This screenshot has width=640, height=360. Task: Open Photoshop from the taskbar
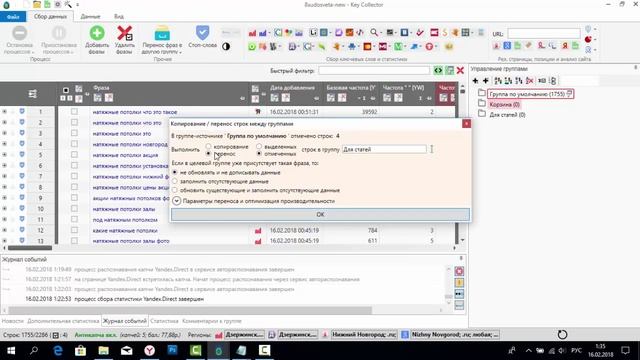[173, 350]
